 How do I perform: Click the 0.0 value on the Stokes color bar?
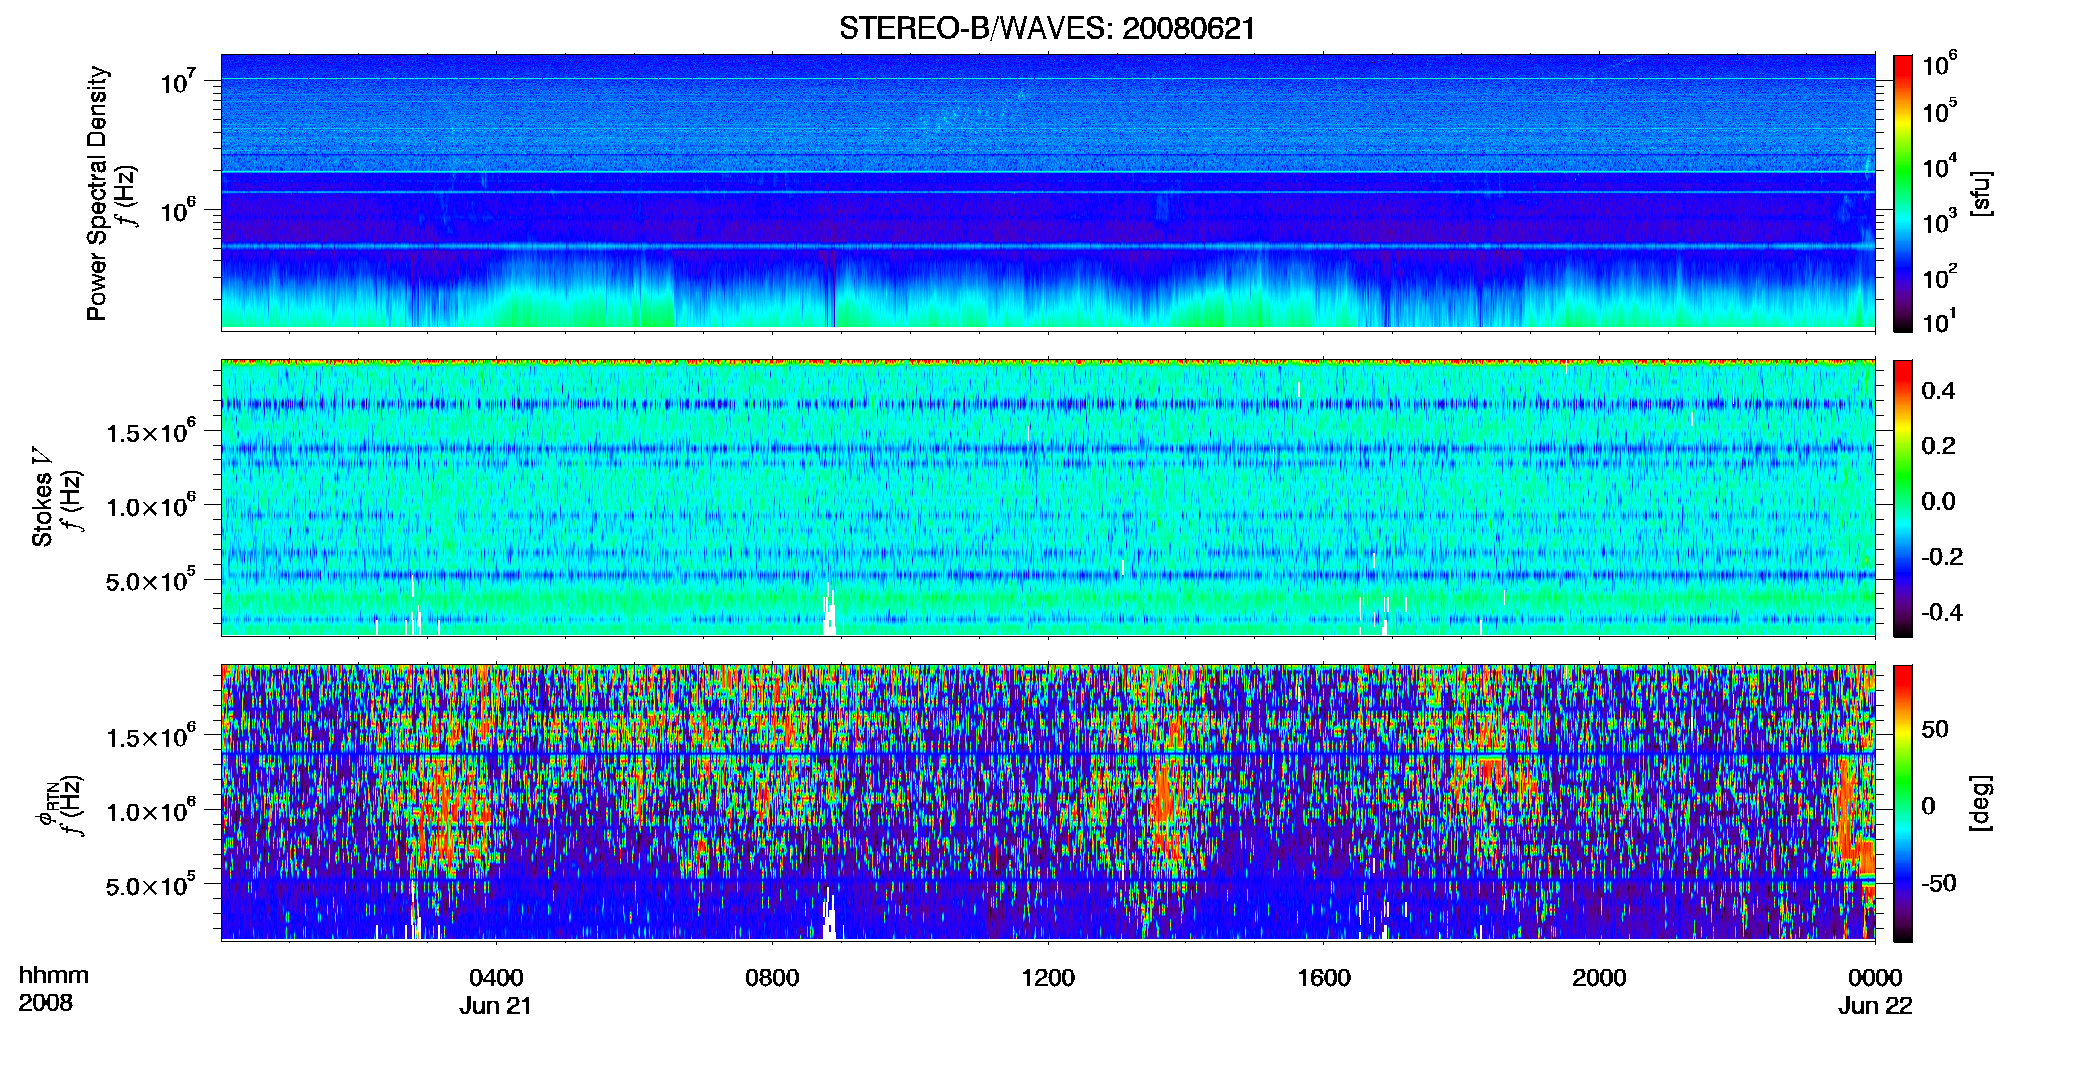(1939, 501)
